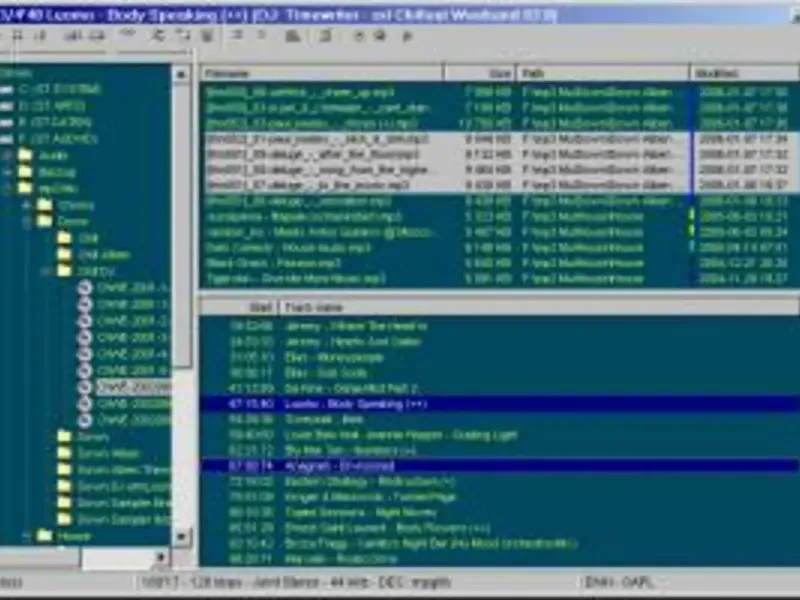Click the folder tree vertical scrollbar thumb
This screenshot has width=800, height=600.
click(x=182, y=224)
